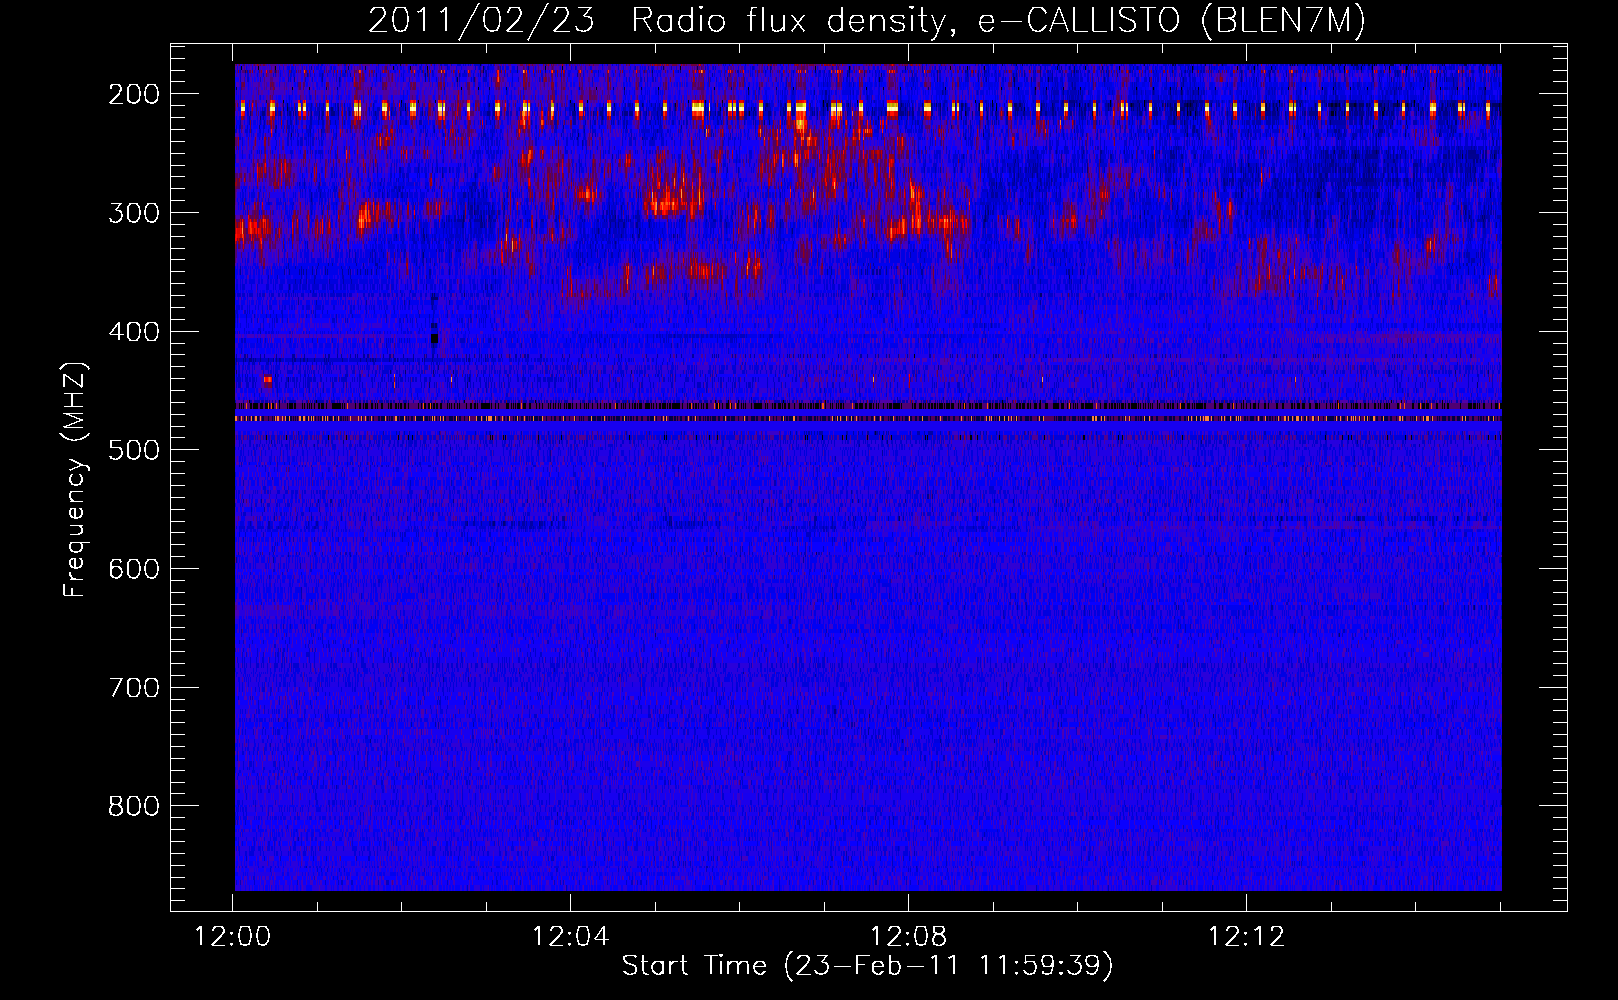The width and height of the screenshot is (1618, 1000).
Task: Click the 'Start Time (23-Feb-11 11:59:39)' label
Action: 867,966
